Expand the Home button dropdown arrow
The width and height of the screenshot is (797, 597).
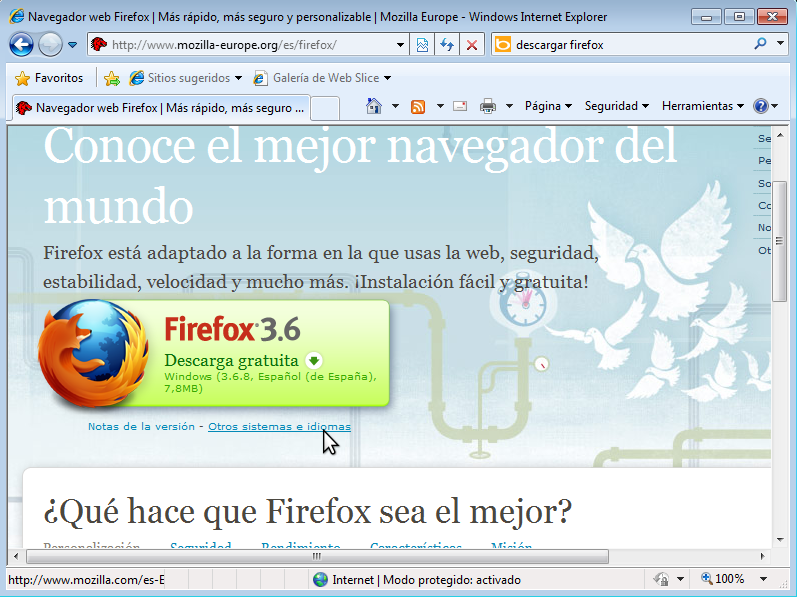tap(395, 106)
